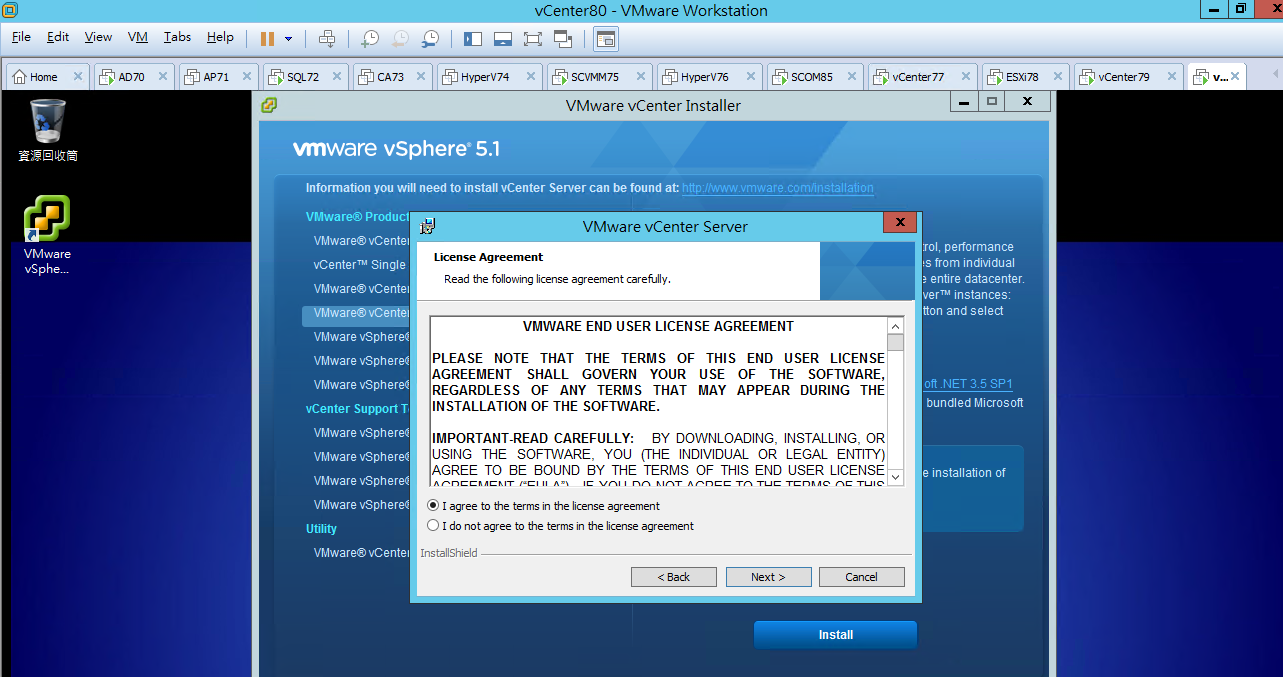Screen dimensions: 1283x677
Task: Click the blue Install button
Action: pyautogui.click(x=835, y=635)
